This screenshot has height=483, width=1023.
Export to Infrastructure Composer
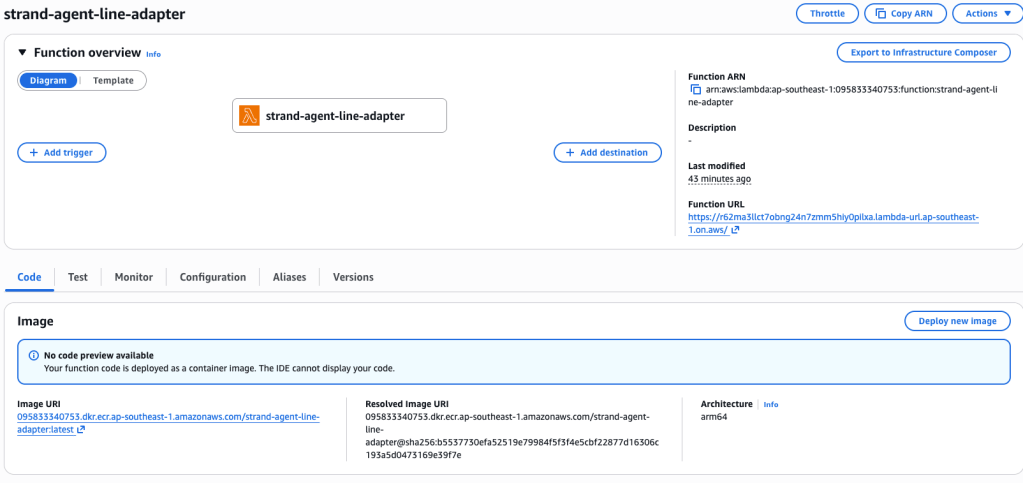[x=924, y=52]
